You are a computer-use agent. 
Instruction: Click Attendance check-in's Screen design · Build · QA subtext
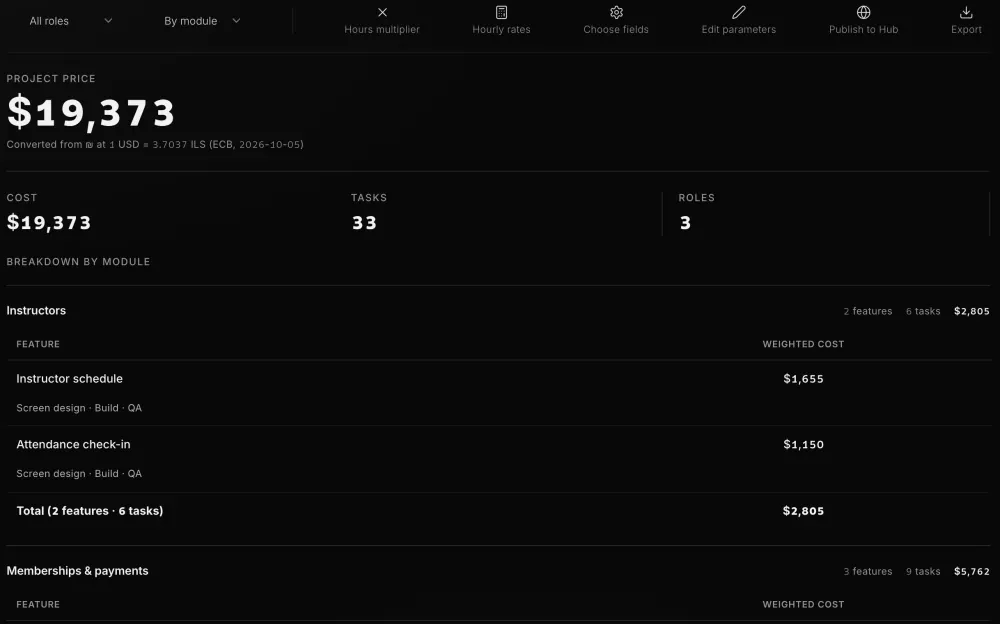[x=79, y=474]
